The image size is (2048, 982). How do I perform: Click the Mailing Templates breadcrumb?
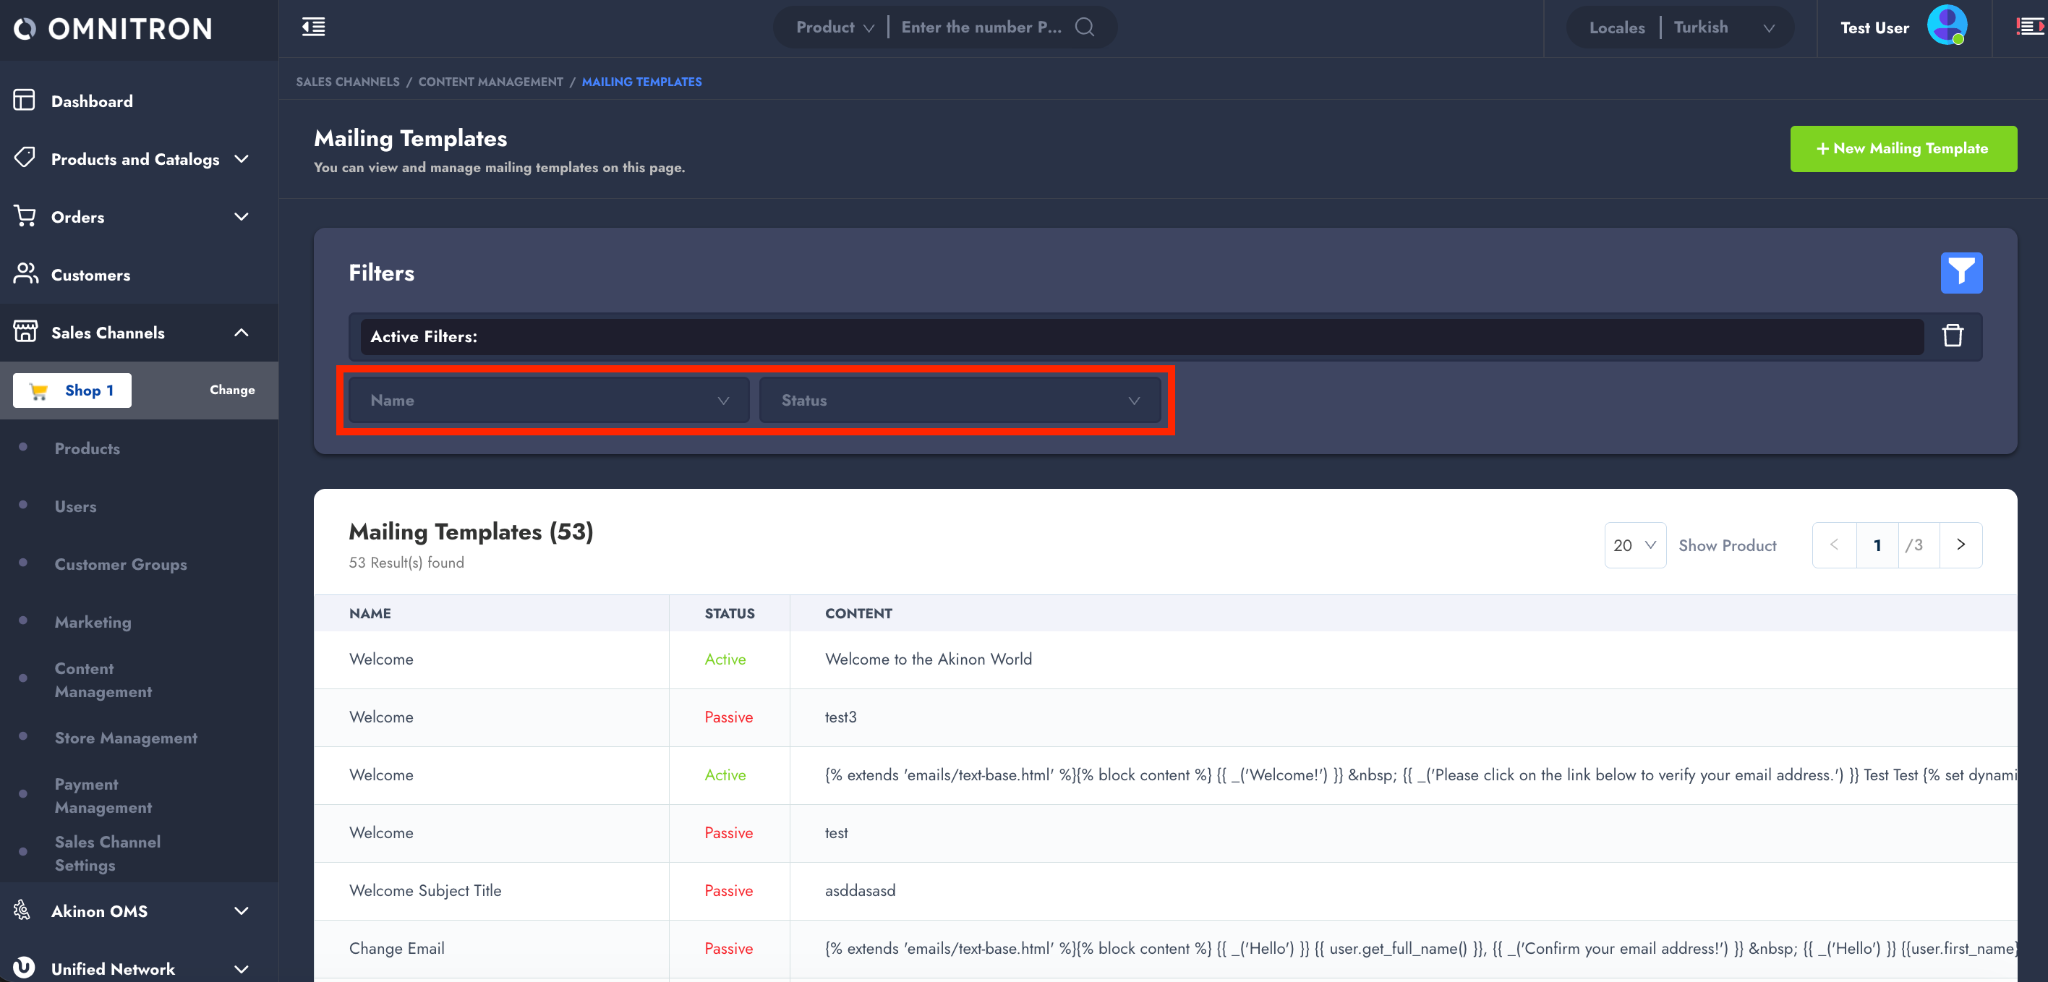642,82
